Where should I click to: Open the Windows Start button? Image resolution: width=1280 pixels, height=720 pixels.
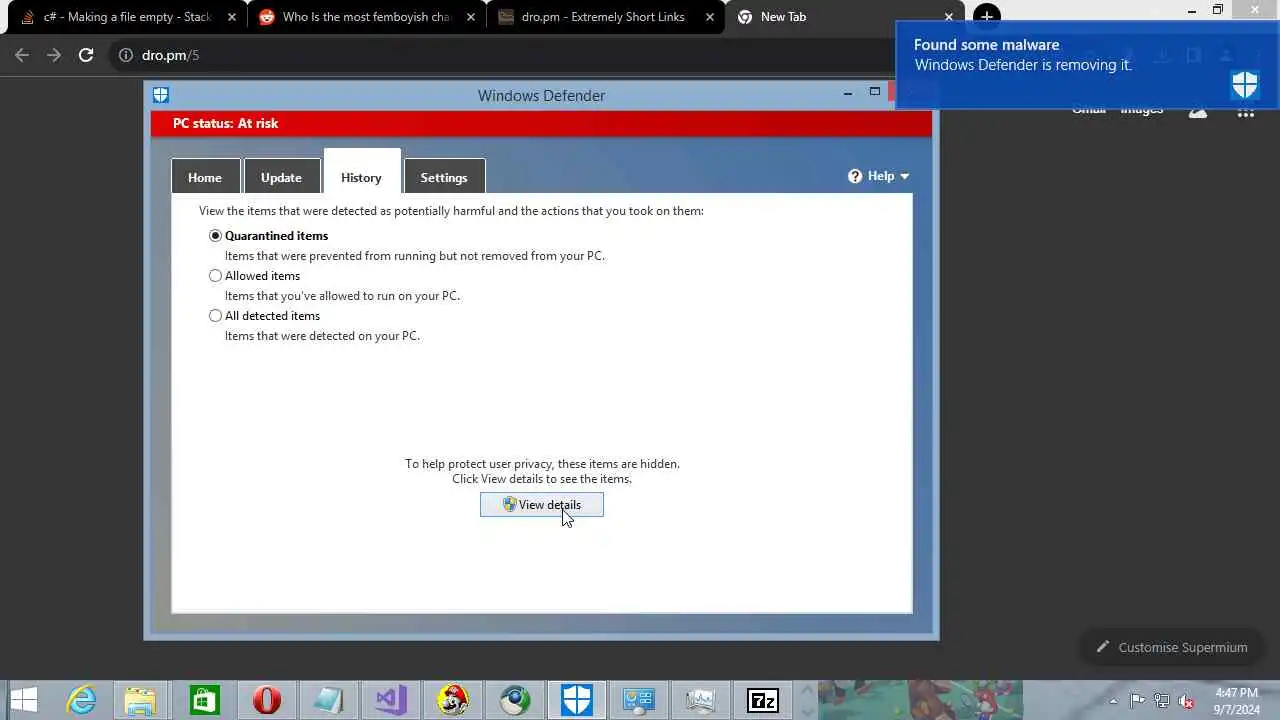pos(24,701)
